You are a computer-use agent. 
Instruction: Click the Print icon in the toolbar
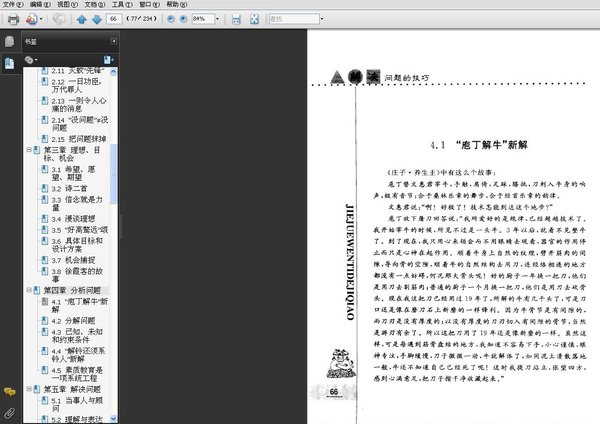click(x=13, y=19)
